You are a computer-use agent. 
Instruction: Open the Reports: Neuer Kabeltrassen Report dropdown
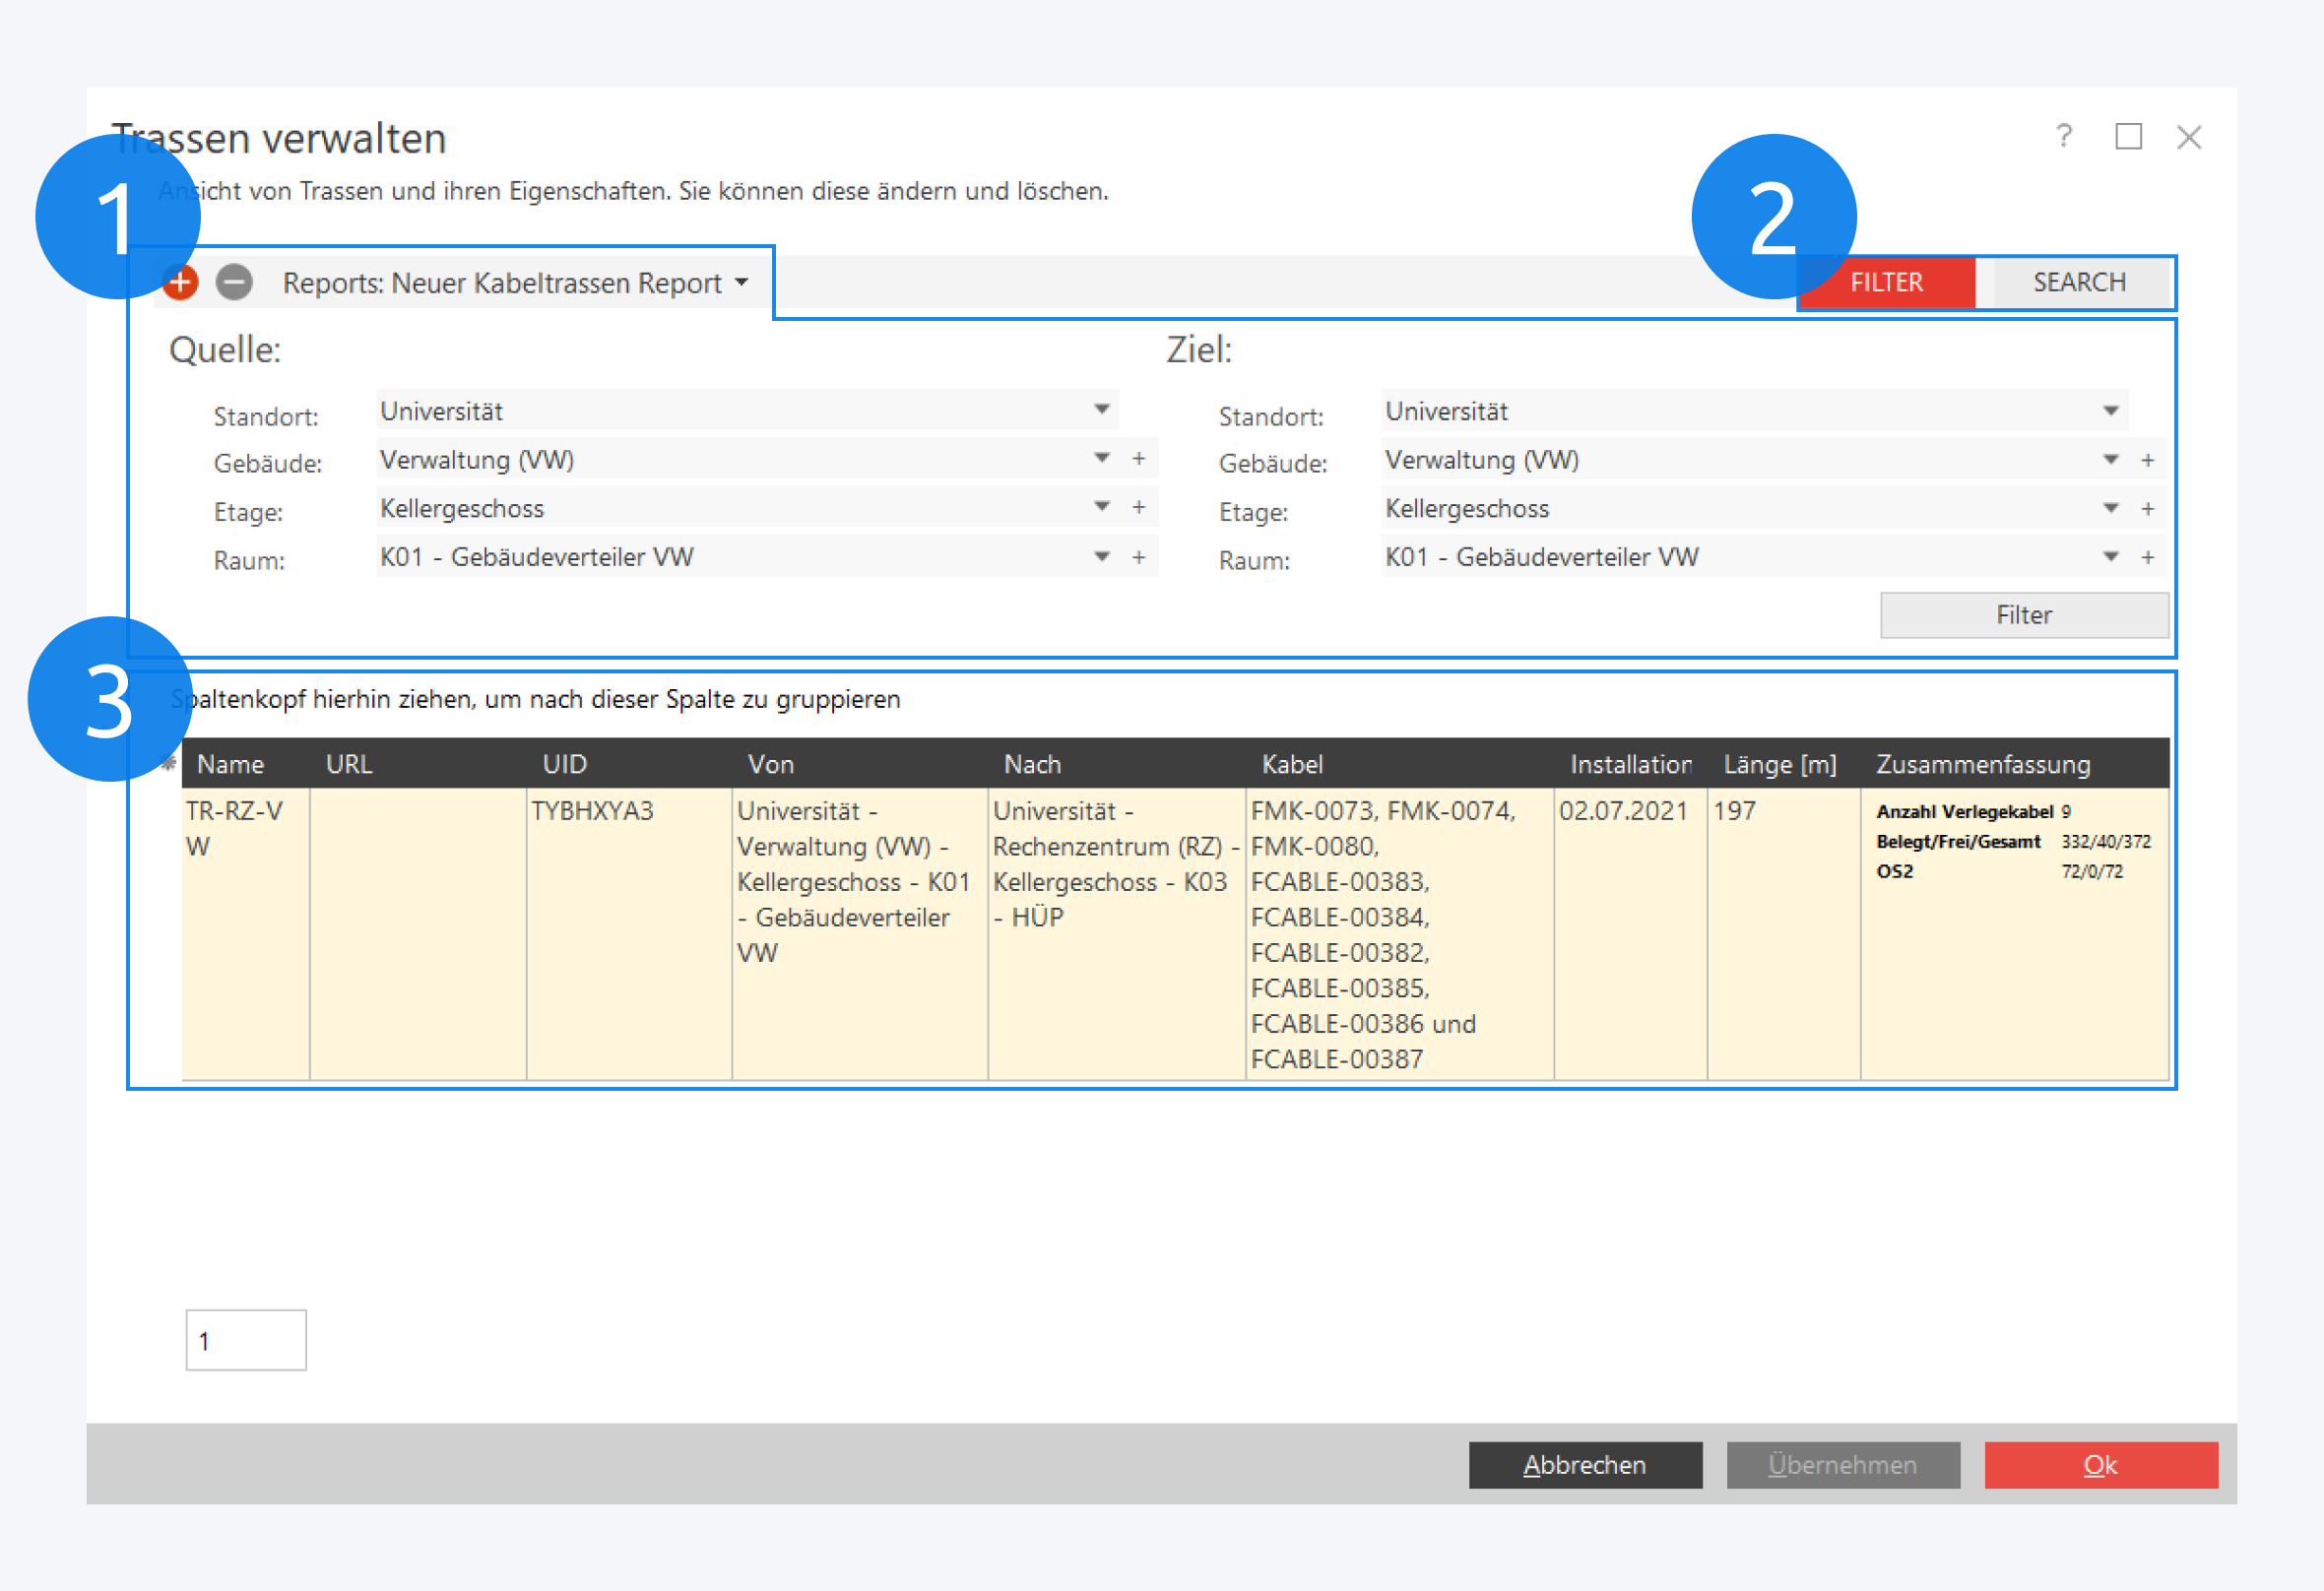click(x=515, y=283)
